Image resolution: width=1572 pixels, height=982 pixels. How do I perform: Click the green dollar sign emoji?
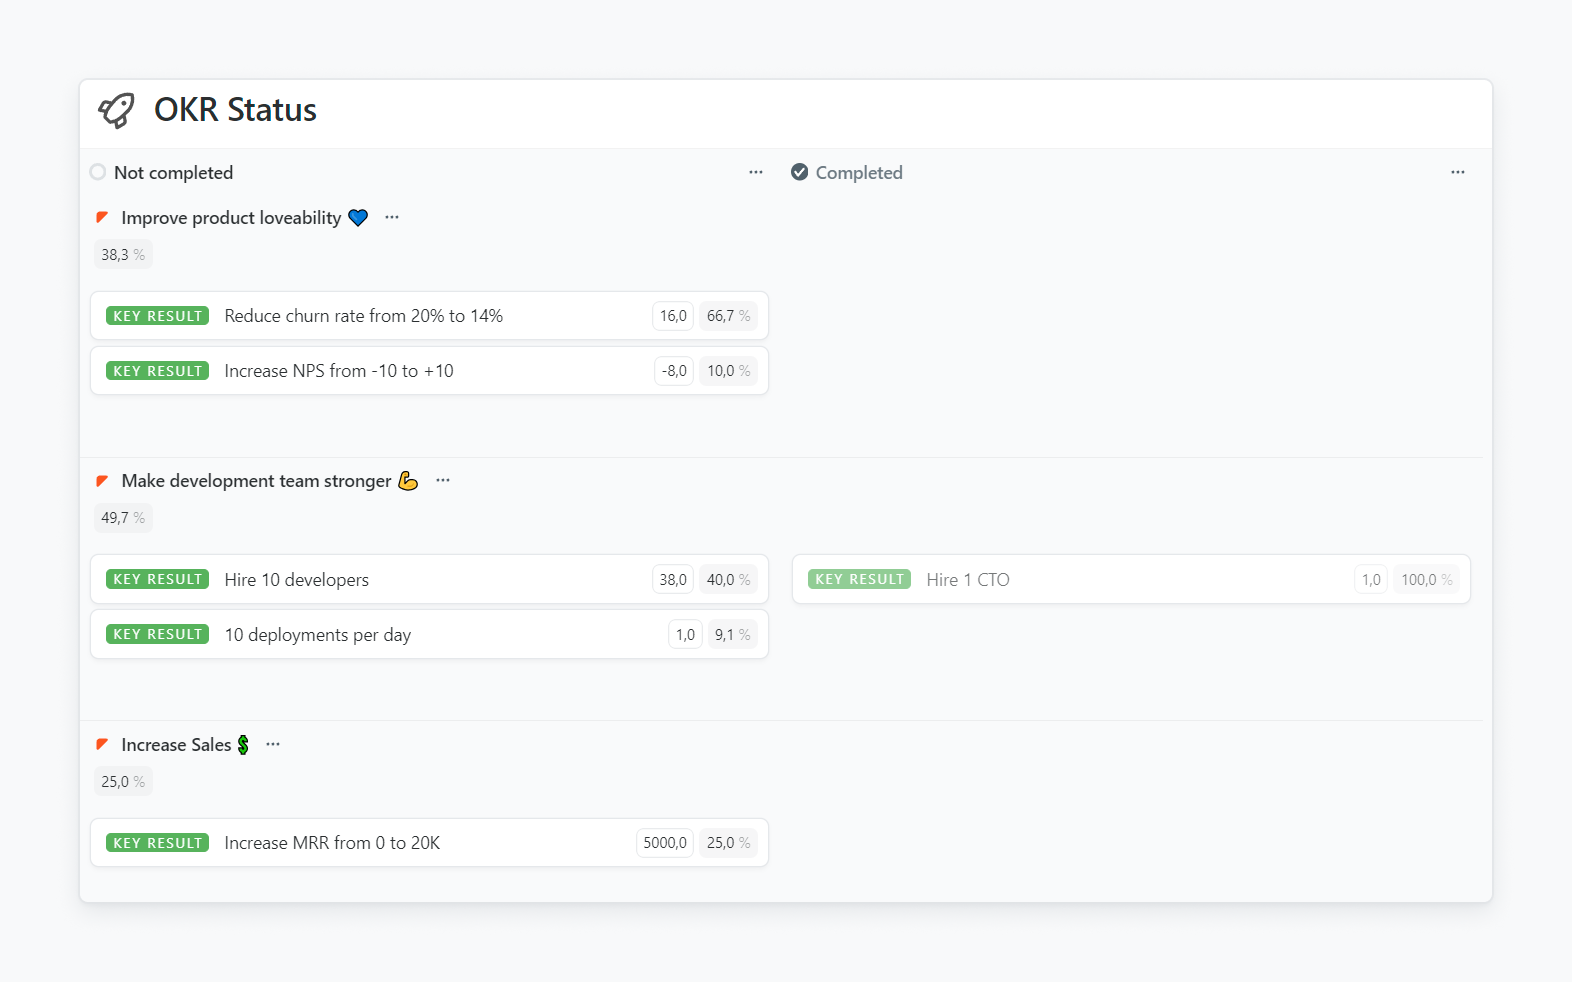tap(243, 745)
